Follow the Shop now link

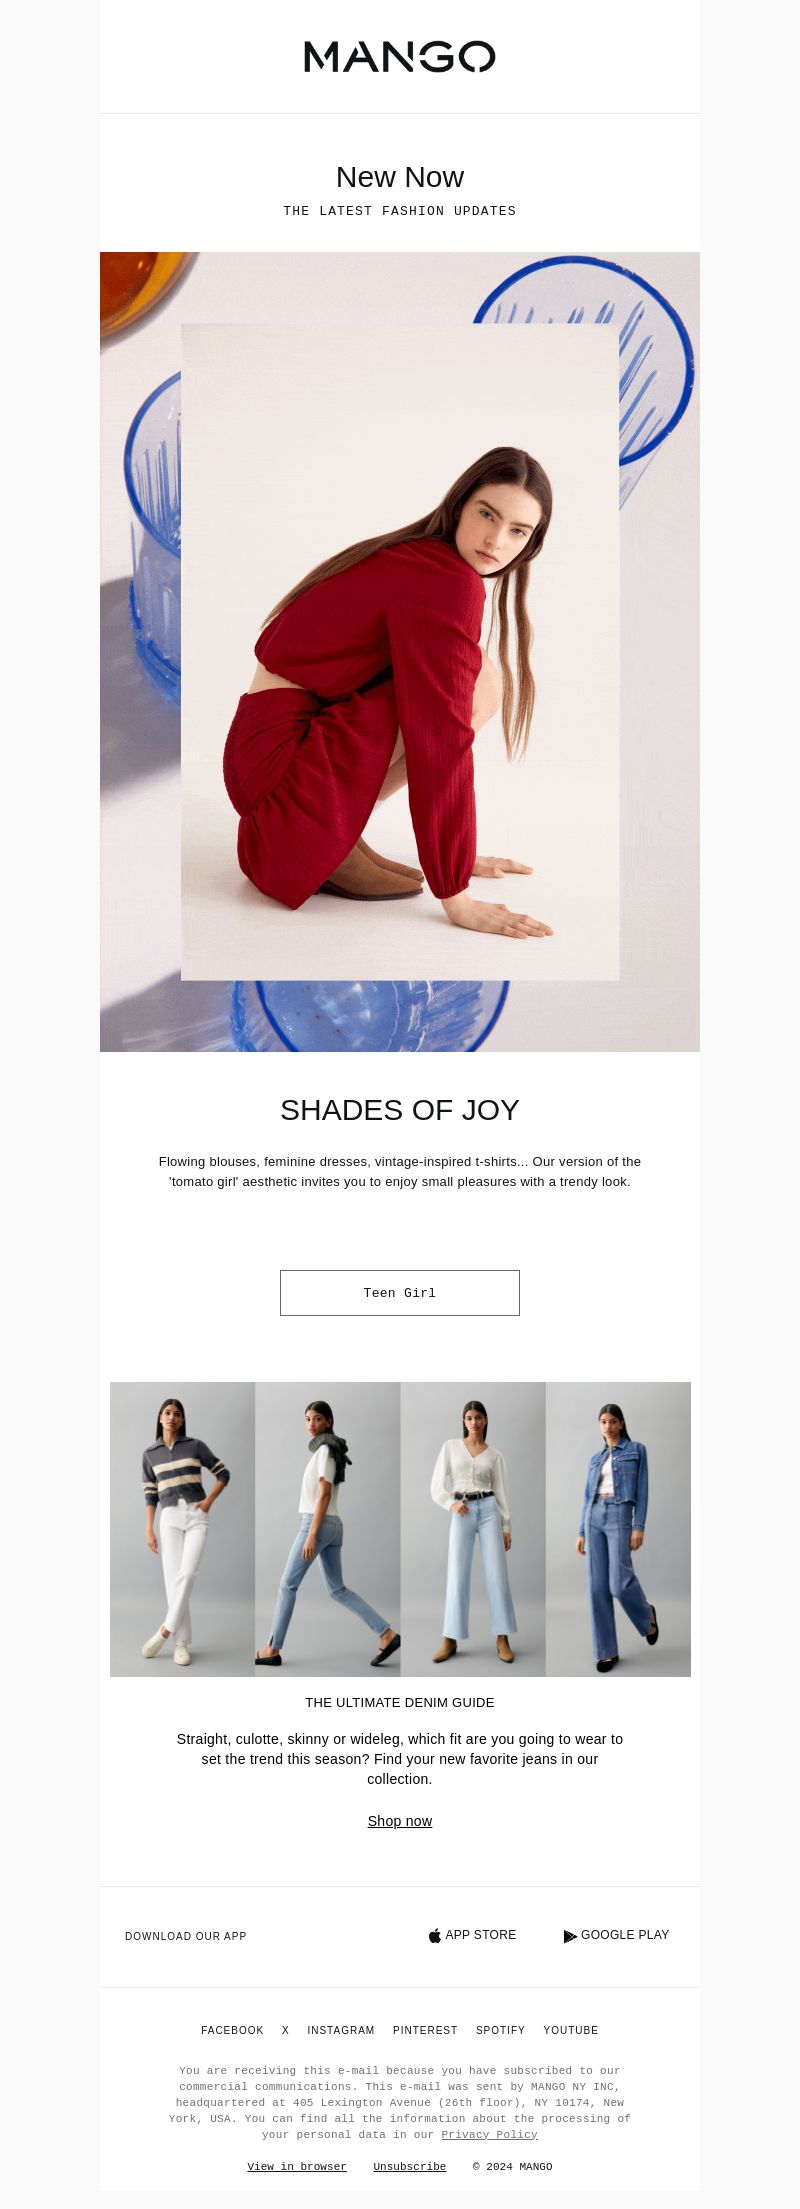tap(400, 1821)
